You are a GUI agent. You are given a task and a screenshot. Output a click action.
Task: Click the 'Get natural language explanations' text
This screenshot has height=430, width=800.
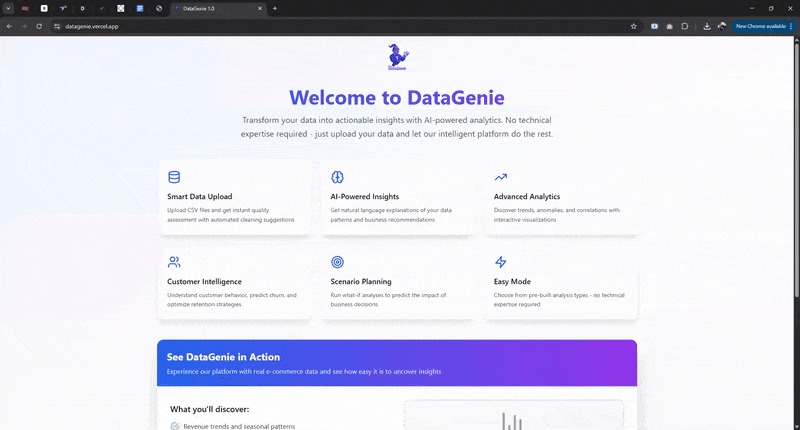[391, 210]
